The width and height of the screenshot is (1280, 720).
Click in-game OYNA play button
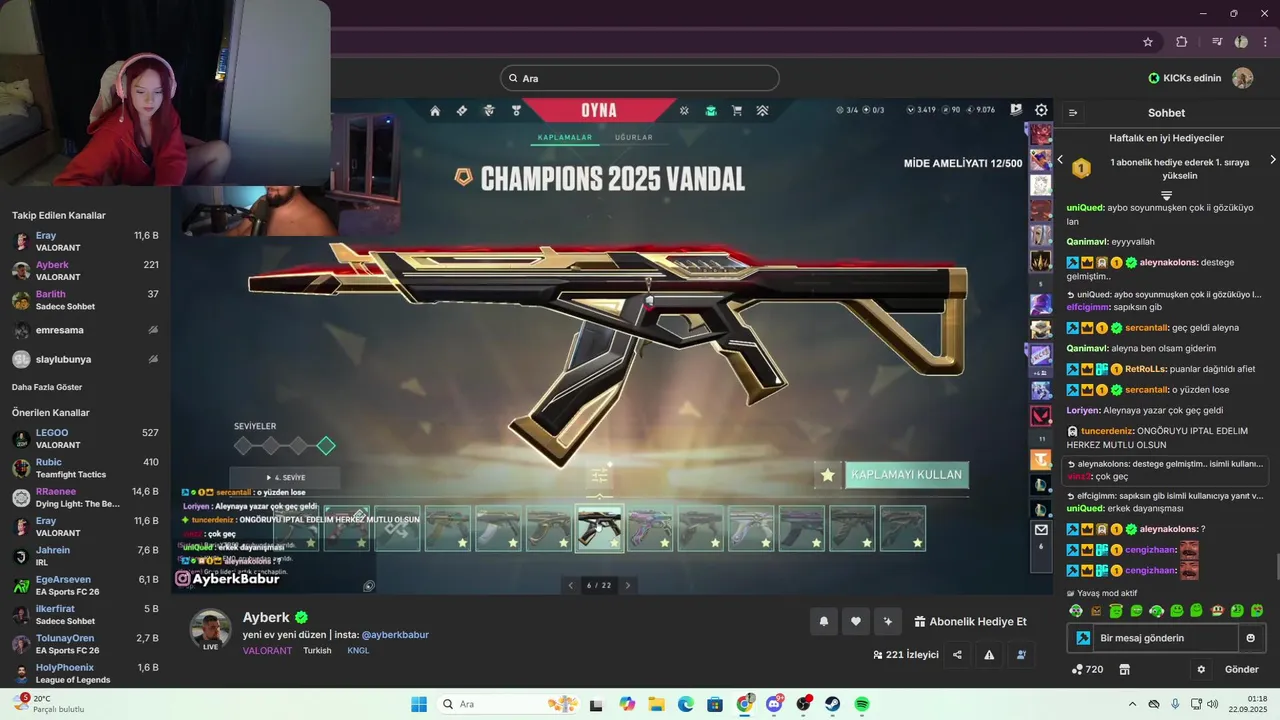(x=599, y=110)
